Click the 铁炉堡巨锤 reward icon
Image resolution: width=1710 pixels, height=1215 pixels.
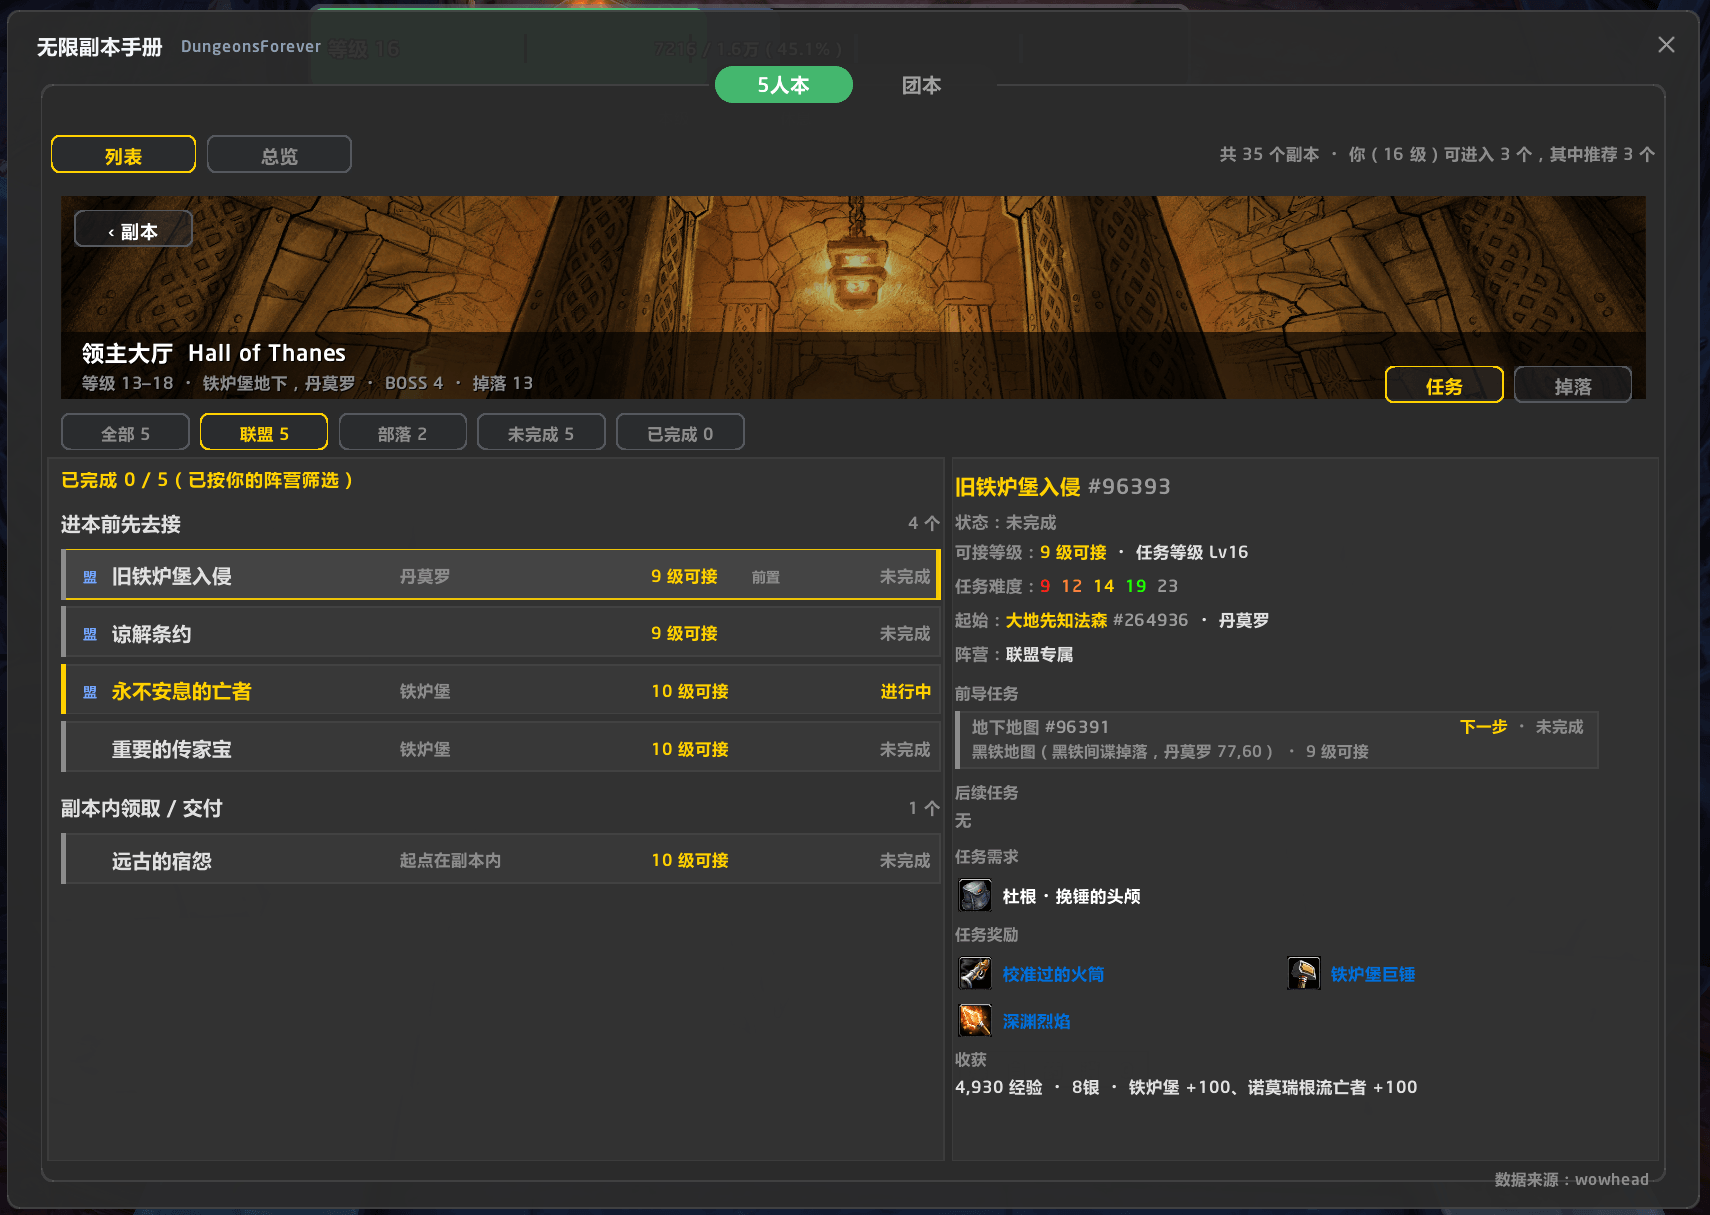1303,973
